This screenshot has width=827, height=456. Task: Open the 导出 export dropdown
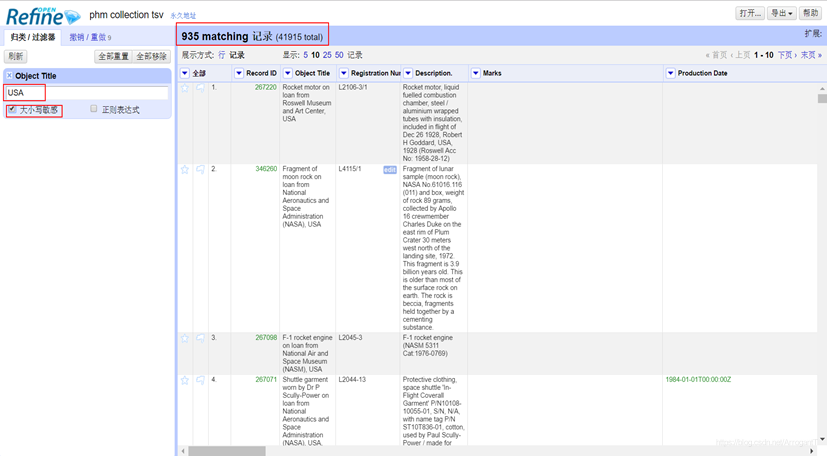coord(782,13)
